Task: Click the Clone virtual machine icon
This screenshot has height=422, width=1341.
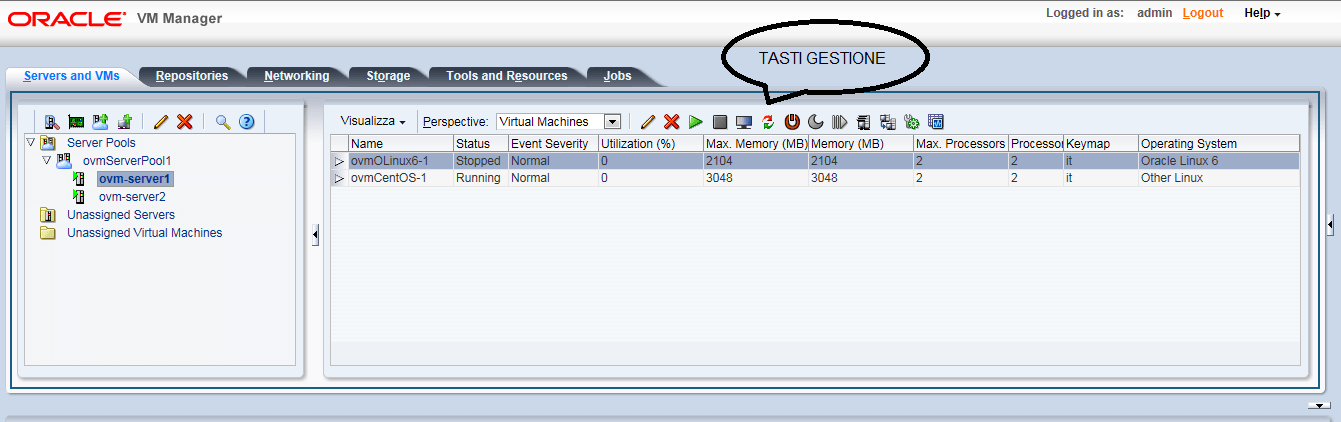Action: [x=888, y=122]
